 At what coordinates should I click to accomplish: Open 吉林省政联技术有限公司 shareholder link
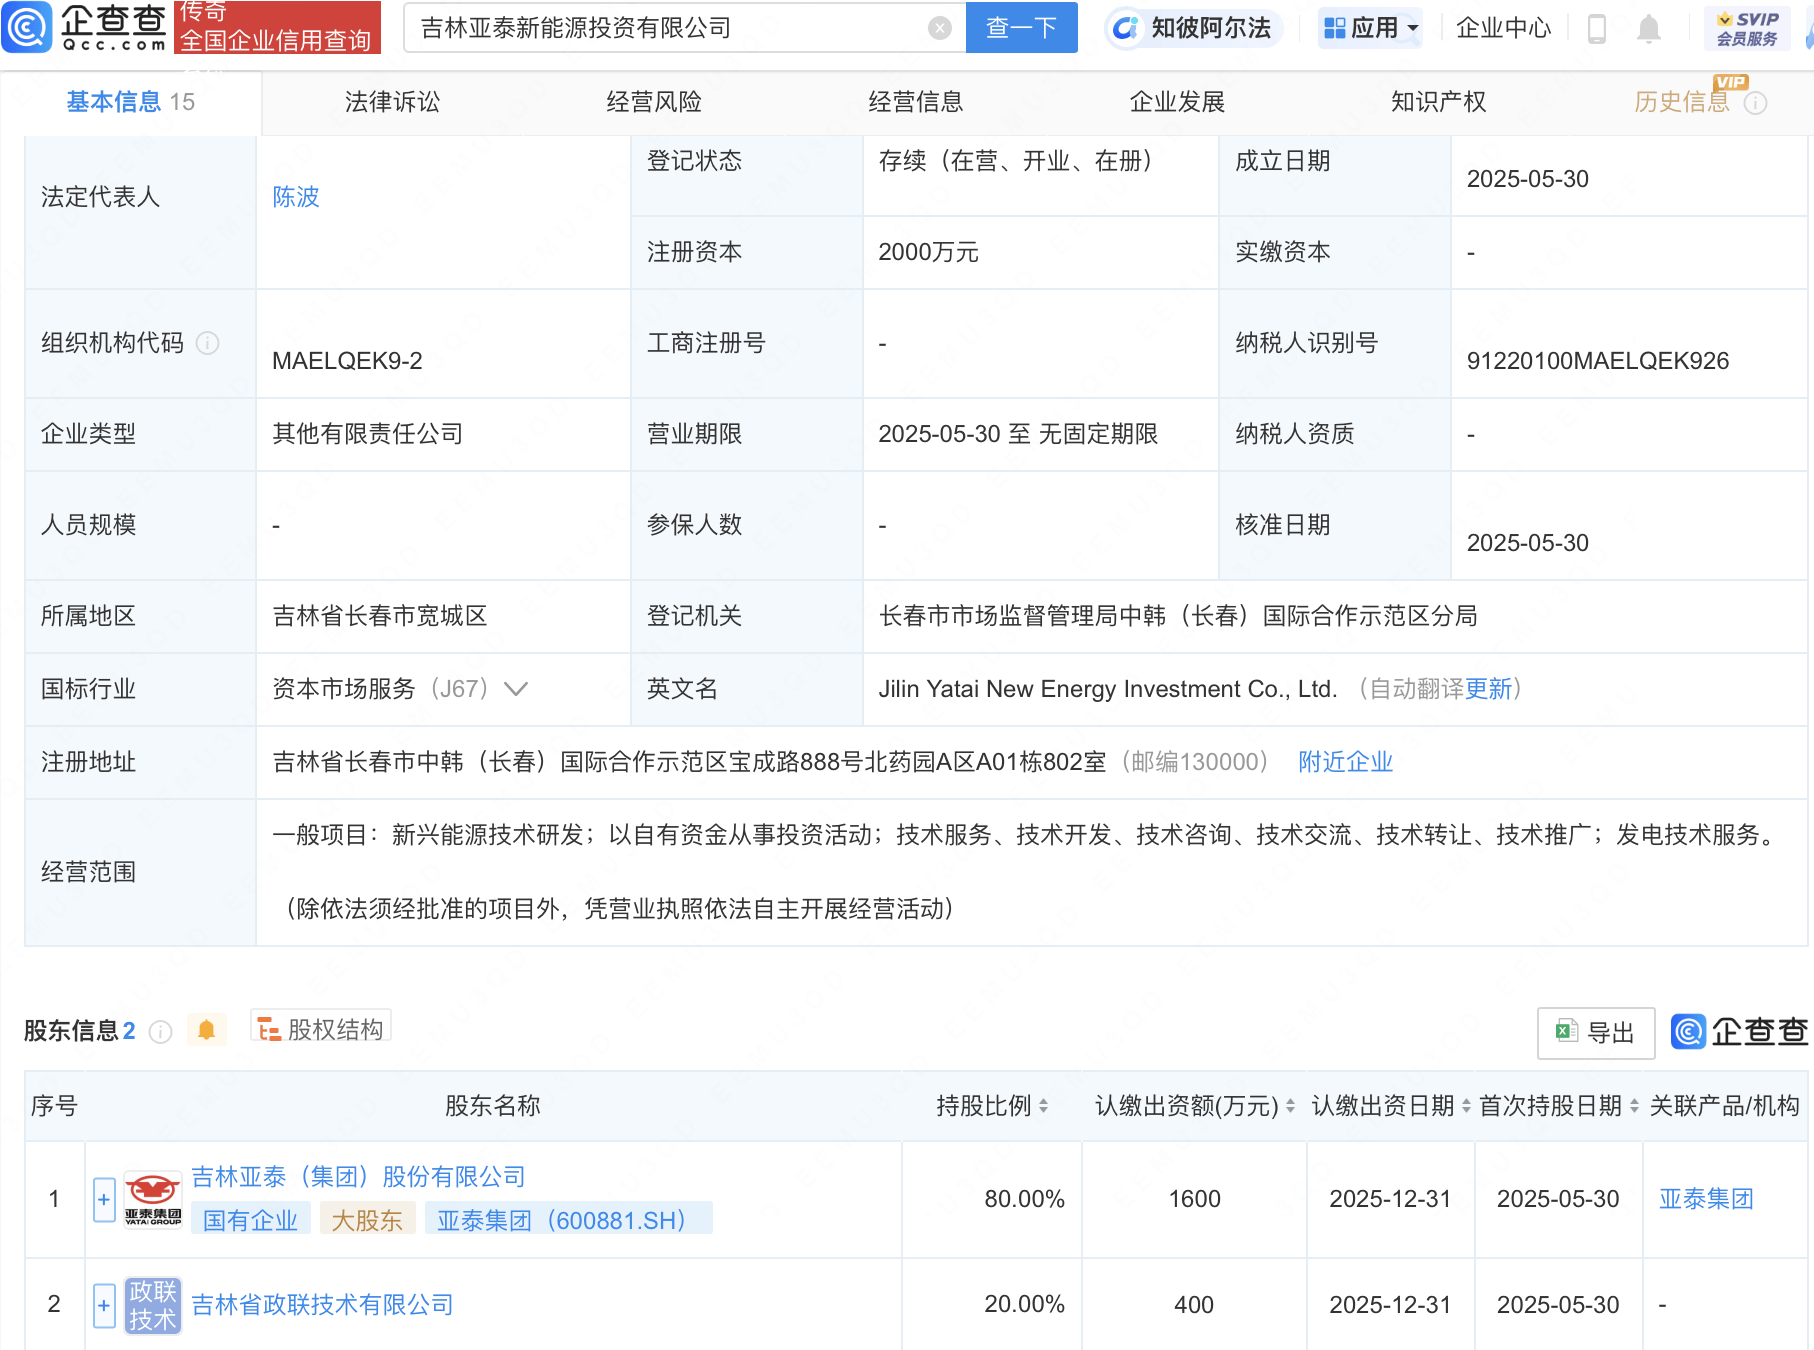(322, 1305)
